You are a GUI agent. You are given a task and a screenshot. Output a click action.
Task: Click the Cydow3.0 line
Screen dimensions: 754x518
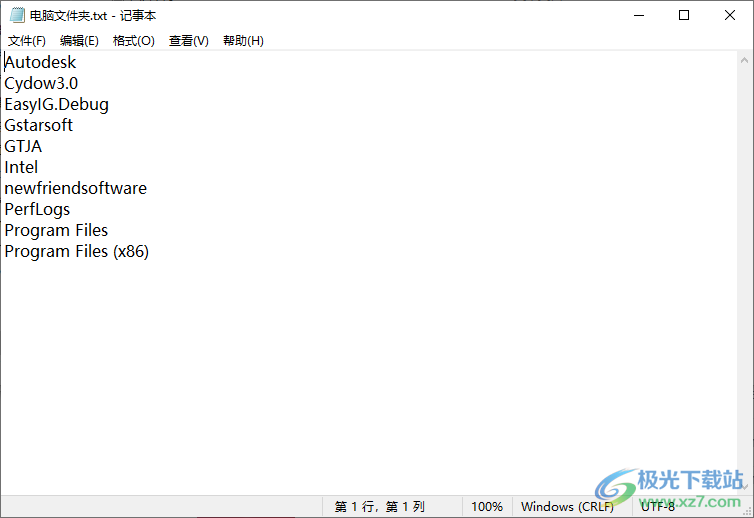tap(41, 84)
